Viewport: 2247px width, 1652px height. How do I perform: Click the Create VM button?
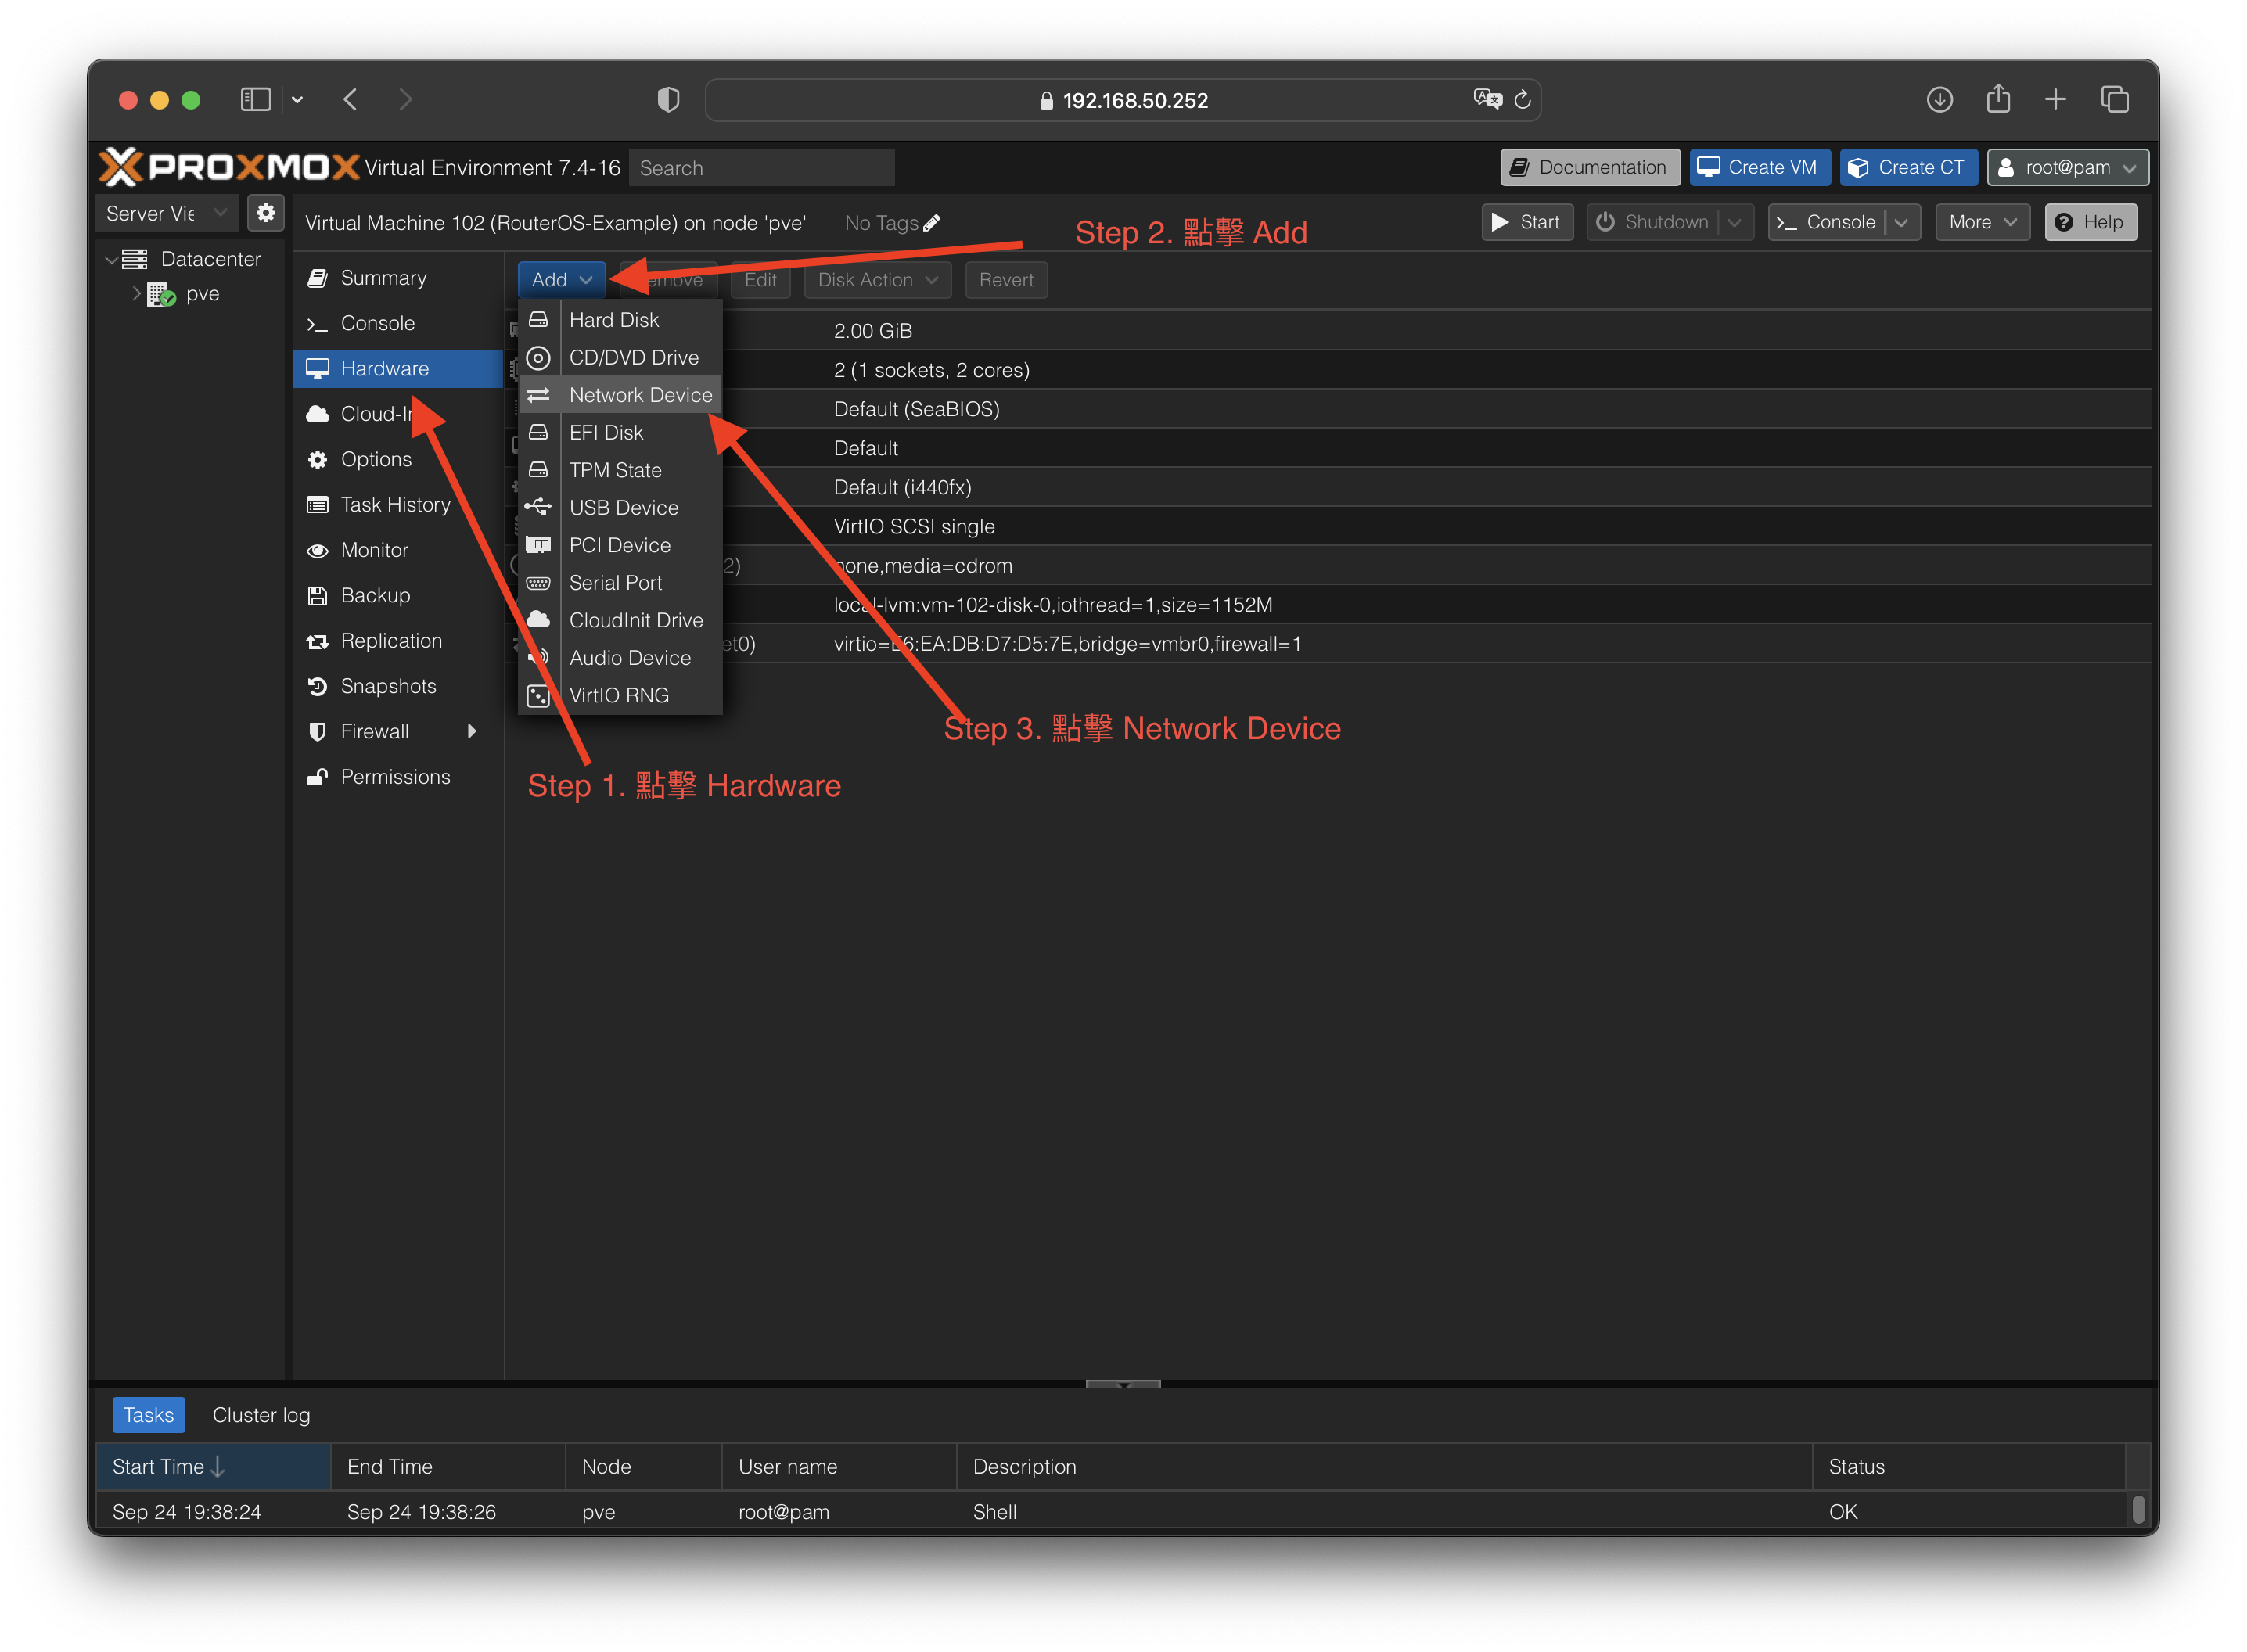click(1759, 168)
